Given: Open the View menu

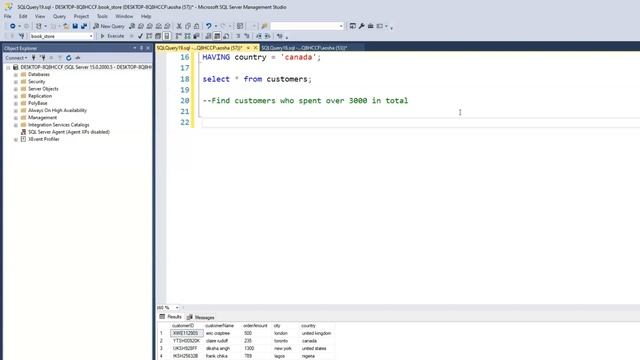Looking at the screenshot, I should tap(40, 16).
